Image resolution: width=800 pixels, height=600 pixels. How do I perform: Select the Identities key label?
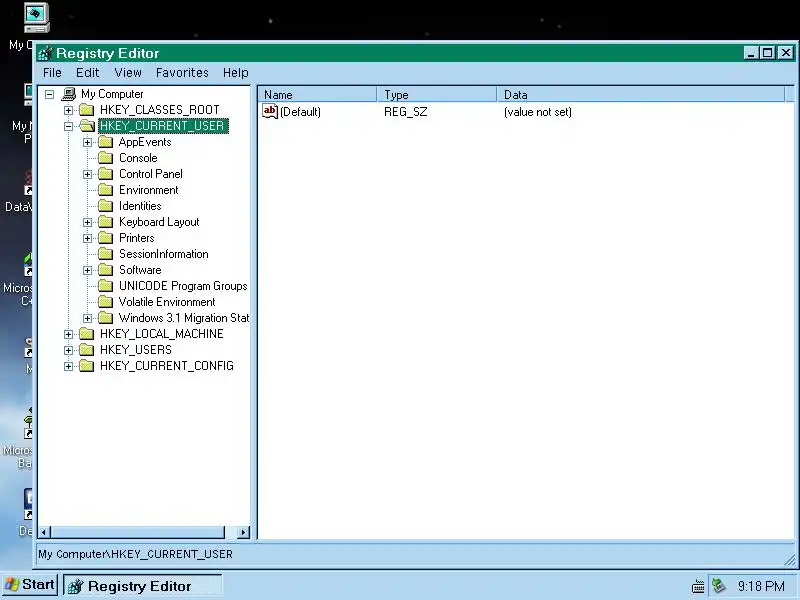[140, 206]
